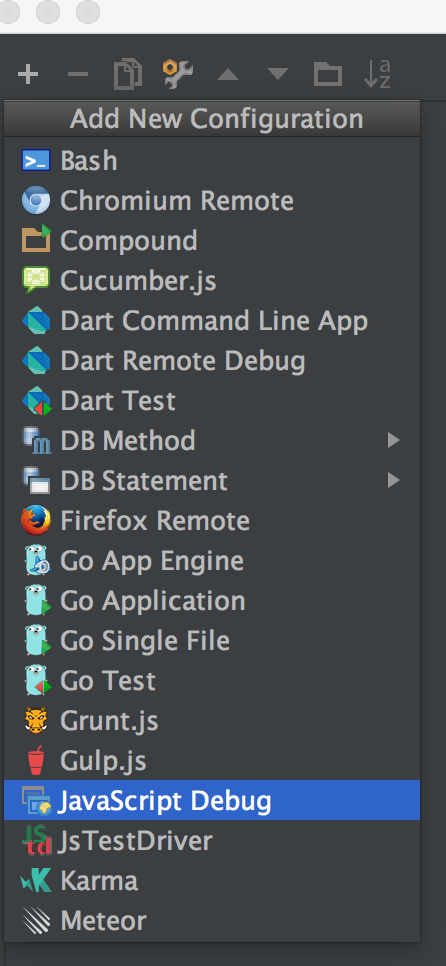Pick Dart Remote Debug entry
446x966 pixels.
[x=212, y=361]
